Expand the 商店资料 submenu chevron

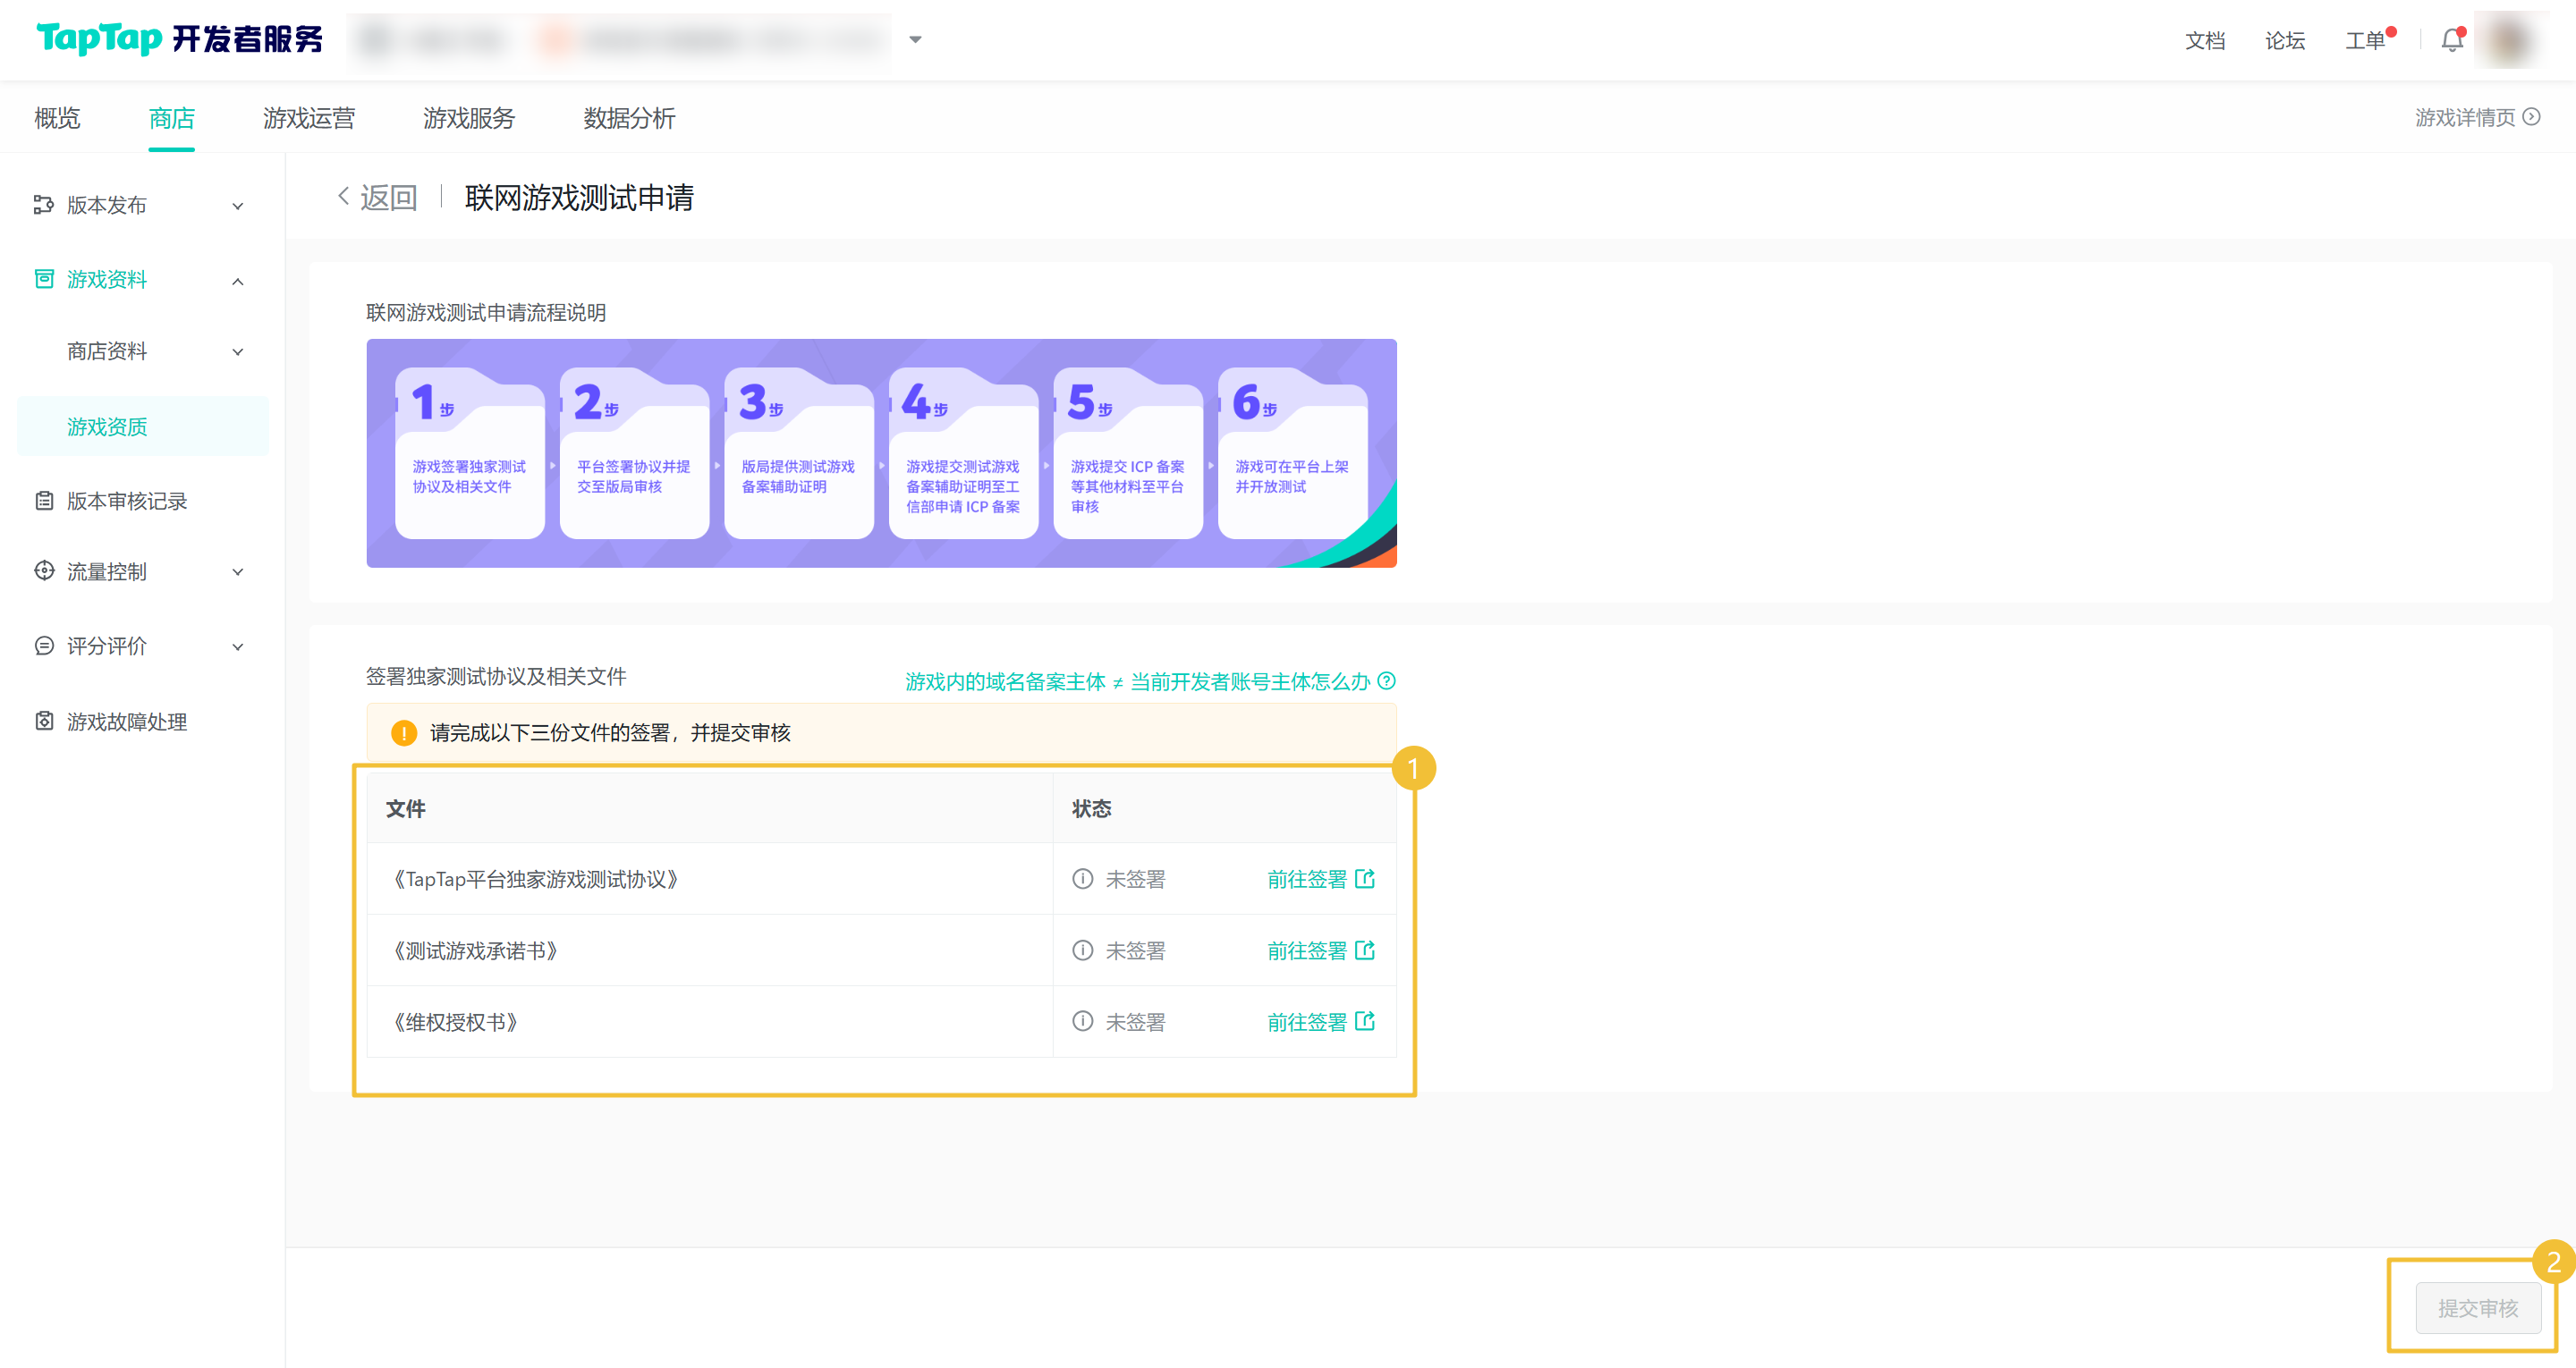(238, 352)
